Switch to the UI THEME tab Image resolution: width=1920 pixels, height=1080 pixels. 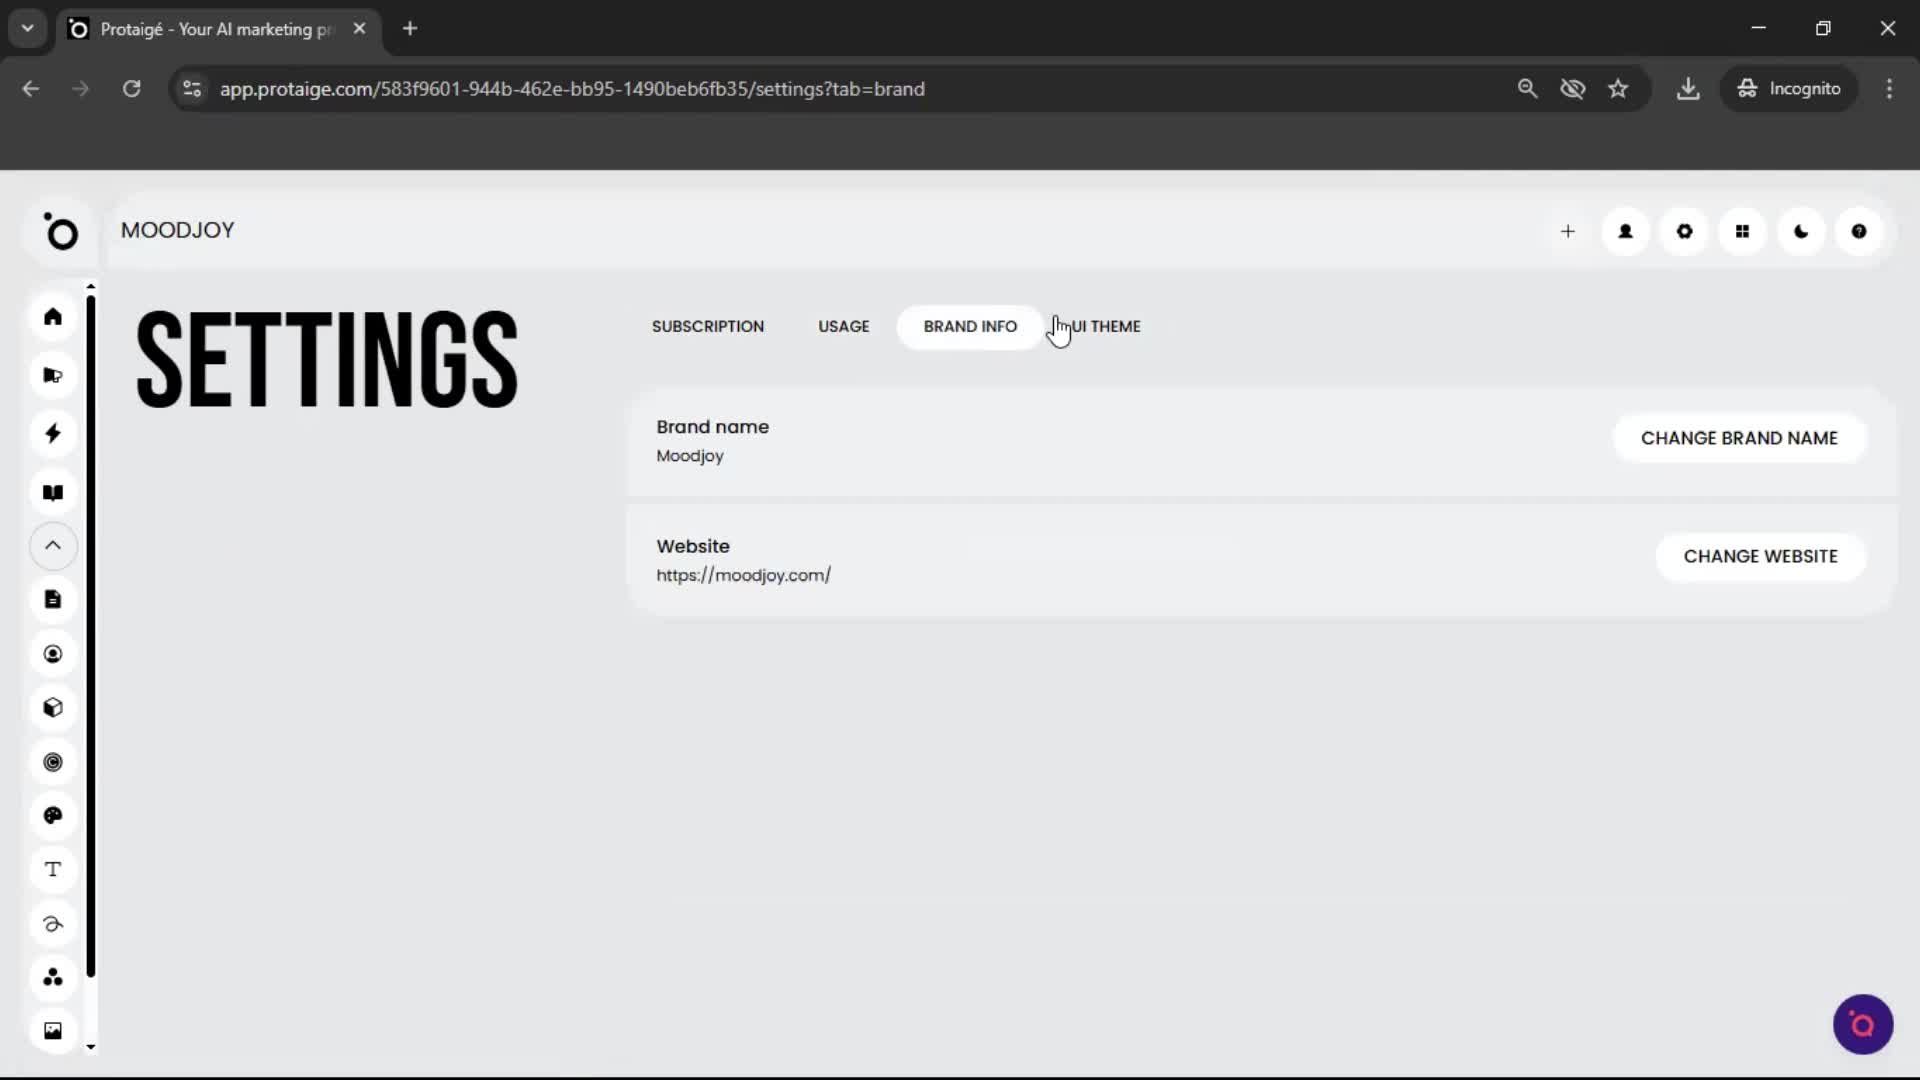(1105, 326)
